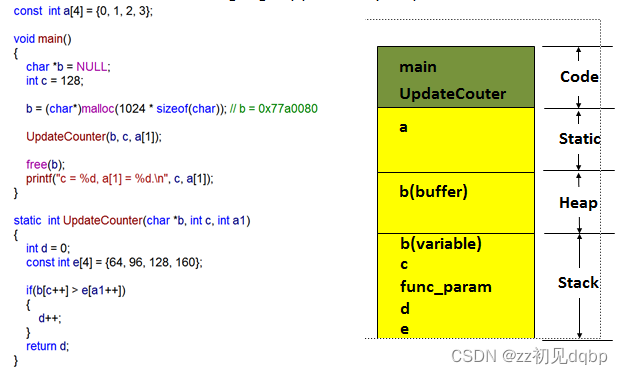Click the 'return d;' line

[48, 346]
